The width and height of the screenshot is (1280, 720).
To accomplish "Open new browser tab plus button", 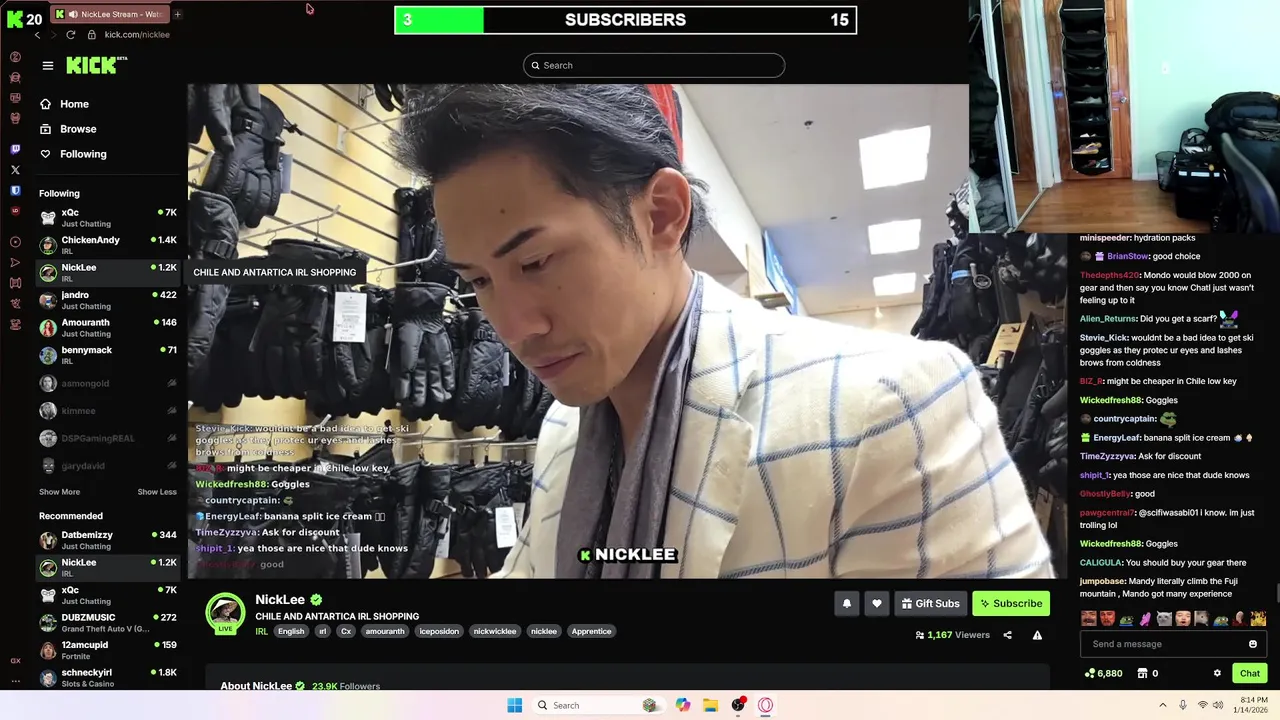I will 177,14.
